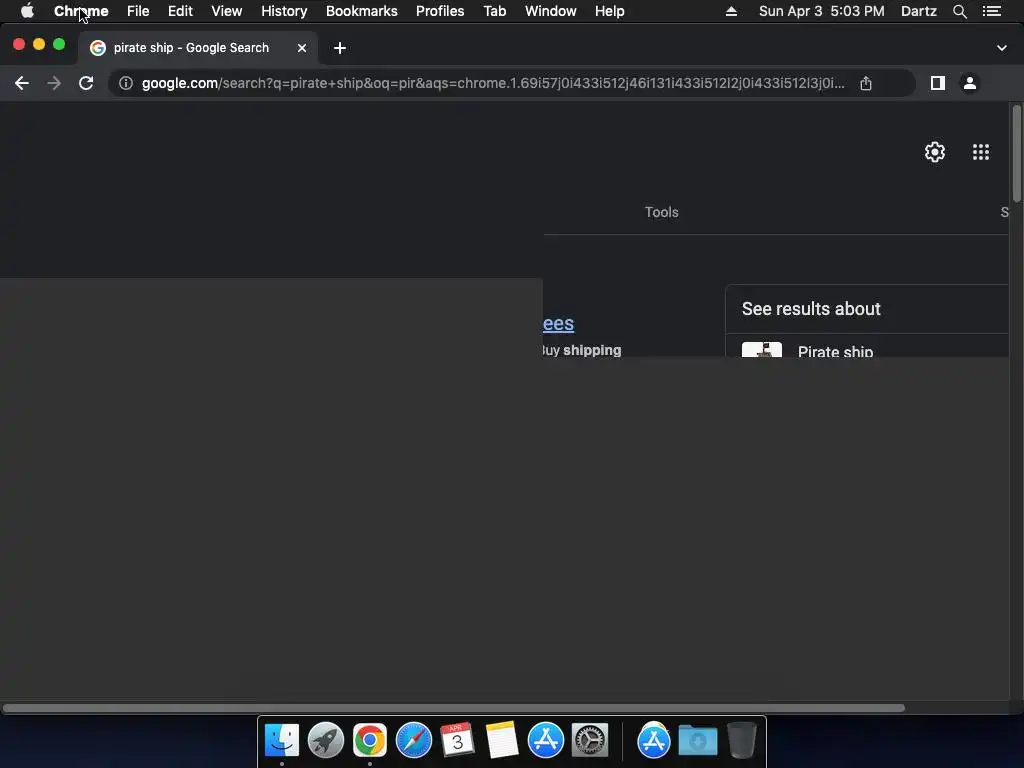Viewport: 1024px width, 768px height.
Task: Click the forward navigation arrow
Action: click(x=54, y=83)
